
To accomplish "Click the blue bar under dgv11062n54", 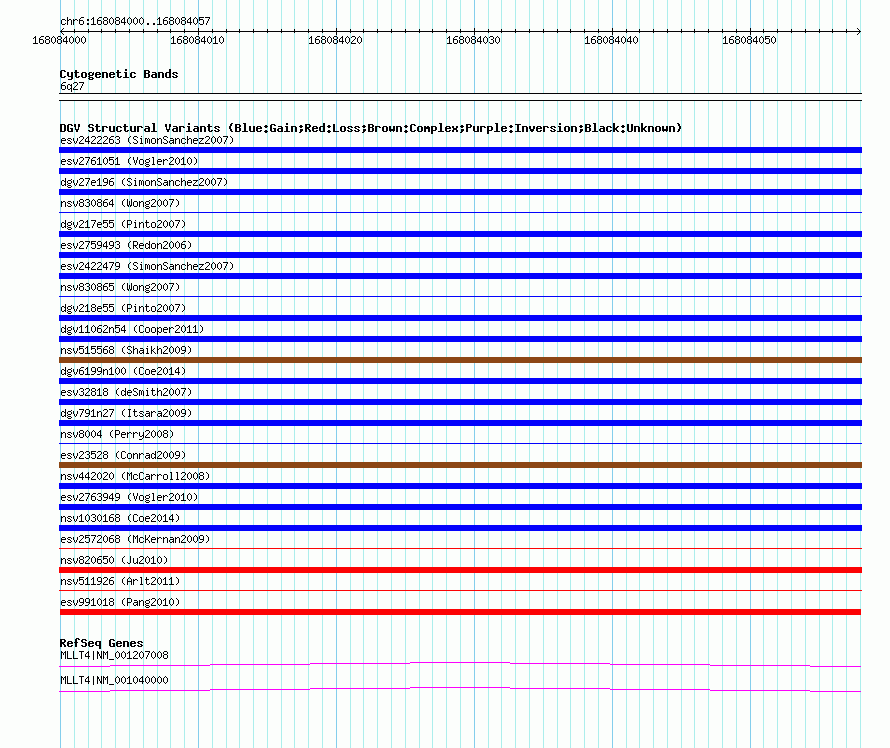I will point(460,339).
